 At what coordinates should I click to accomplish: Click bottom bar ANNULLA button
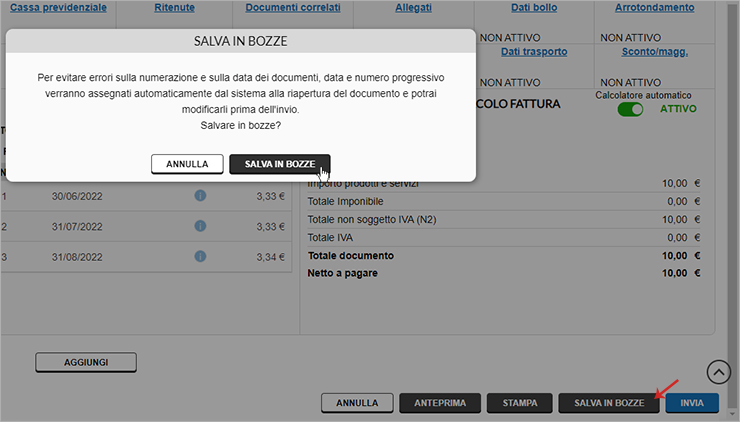tap(357, 403)
